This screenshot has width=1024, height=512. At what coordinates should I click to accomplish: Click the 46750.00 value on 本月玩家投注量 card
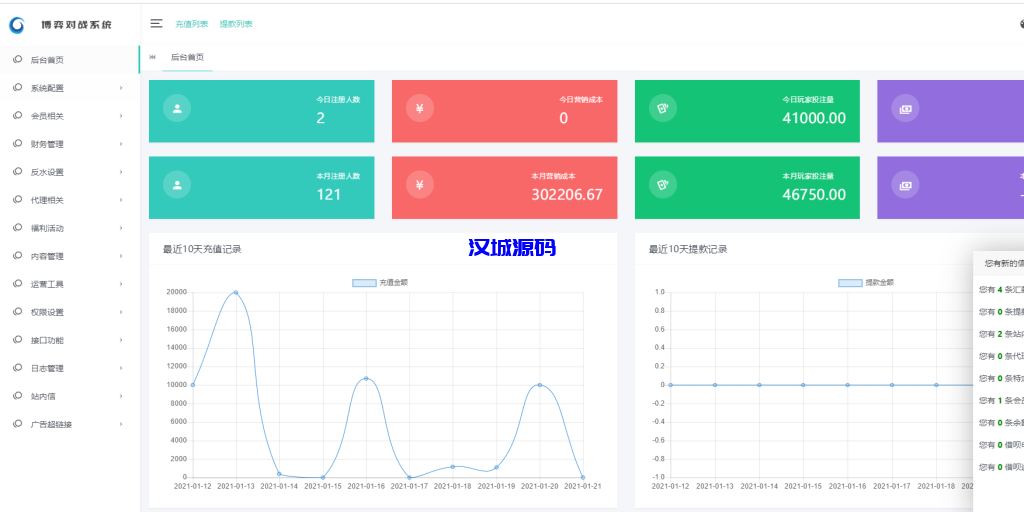click(x=814, y=195)
